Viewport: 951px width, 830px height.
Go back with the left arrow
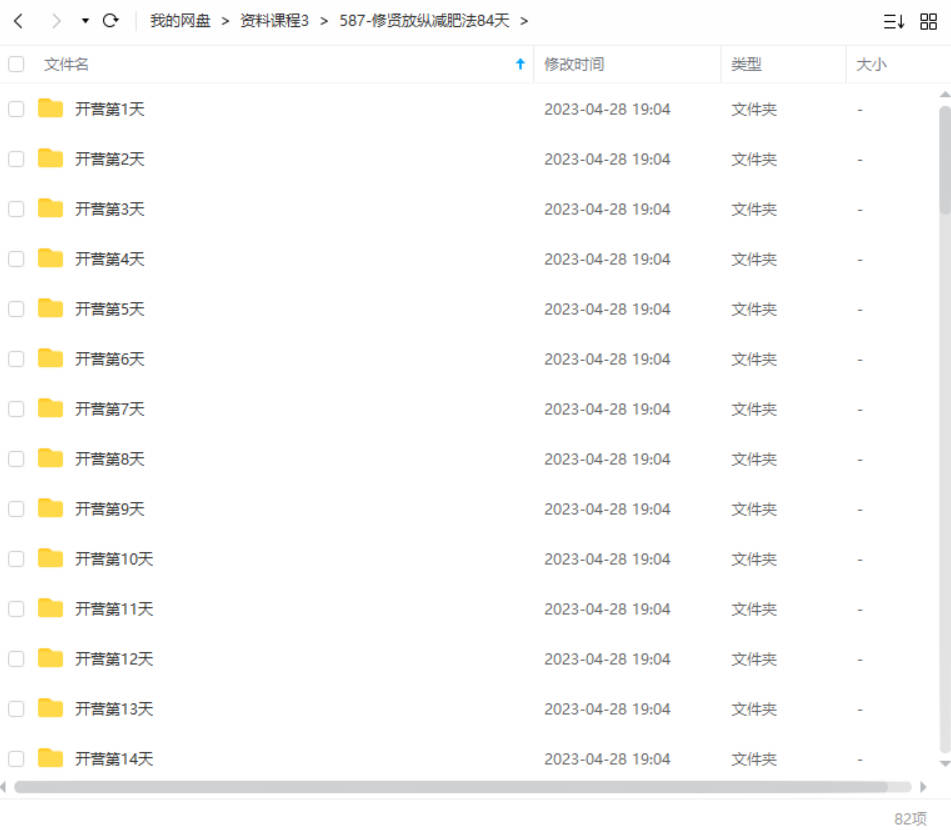(18, 21)
